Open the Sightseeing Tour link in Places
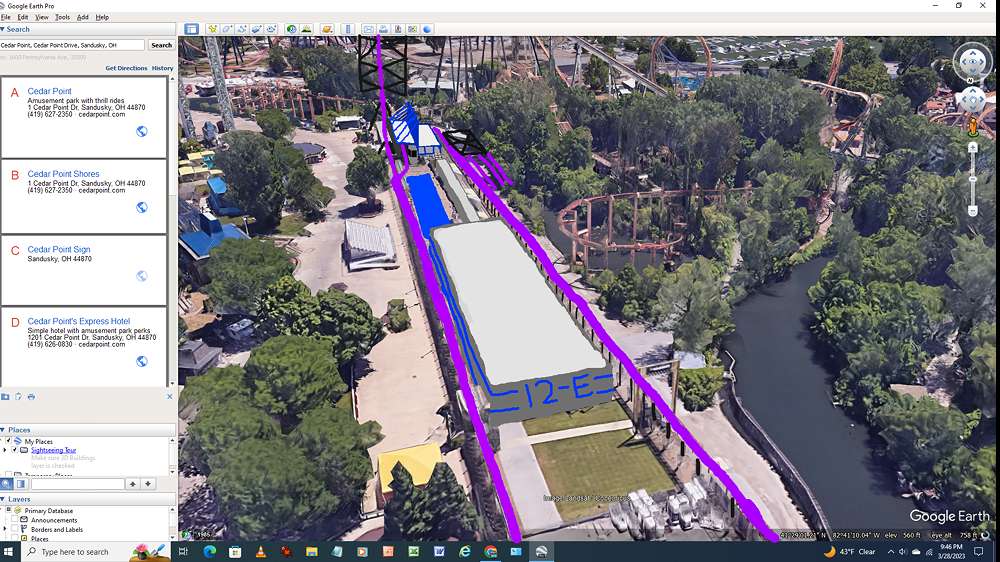The height and width of the screenshot is (562, 1000). point(54,450)
